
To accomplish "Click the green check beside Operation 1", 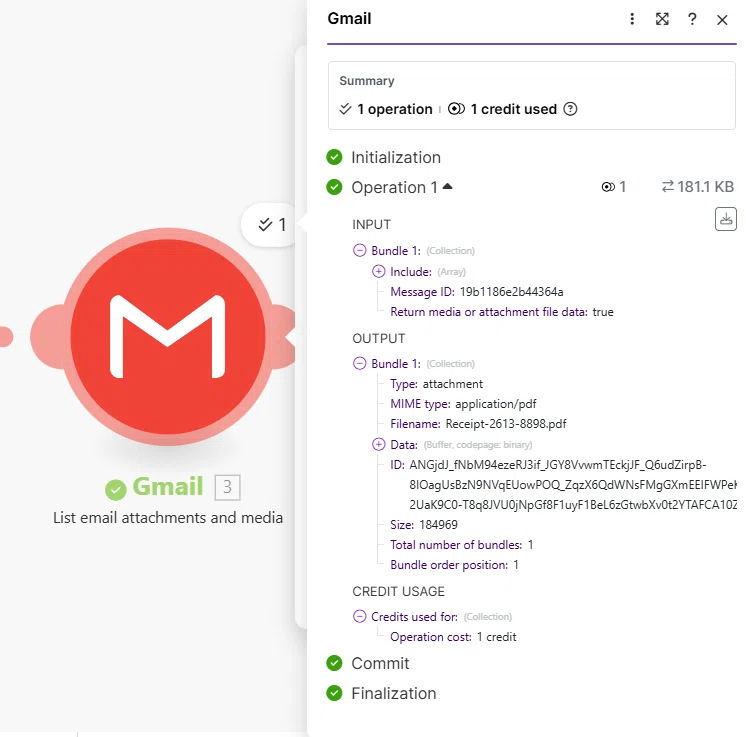I will click(x=334, y=187).
